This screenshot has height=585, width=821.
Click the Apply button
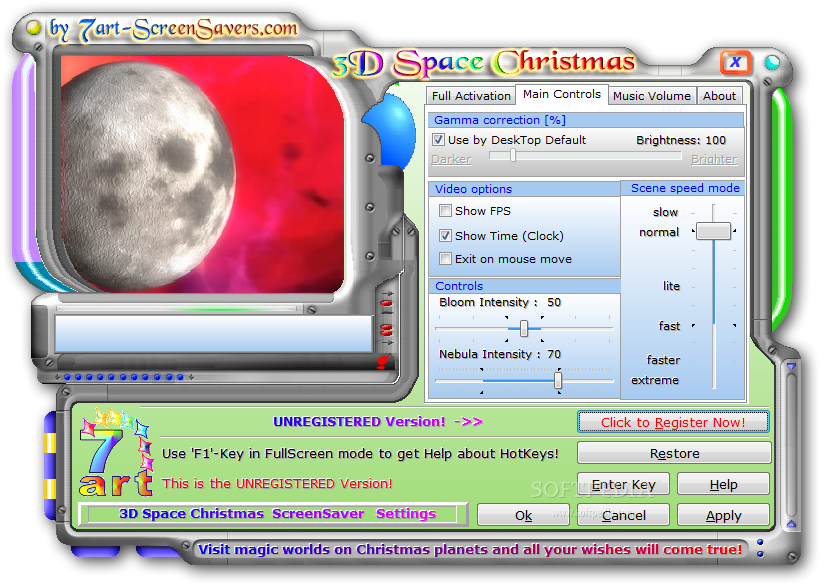(723, 515)
